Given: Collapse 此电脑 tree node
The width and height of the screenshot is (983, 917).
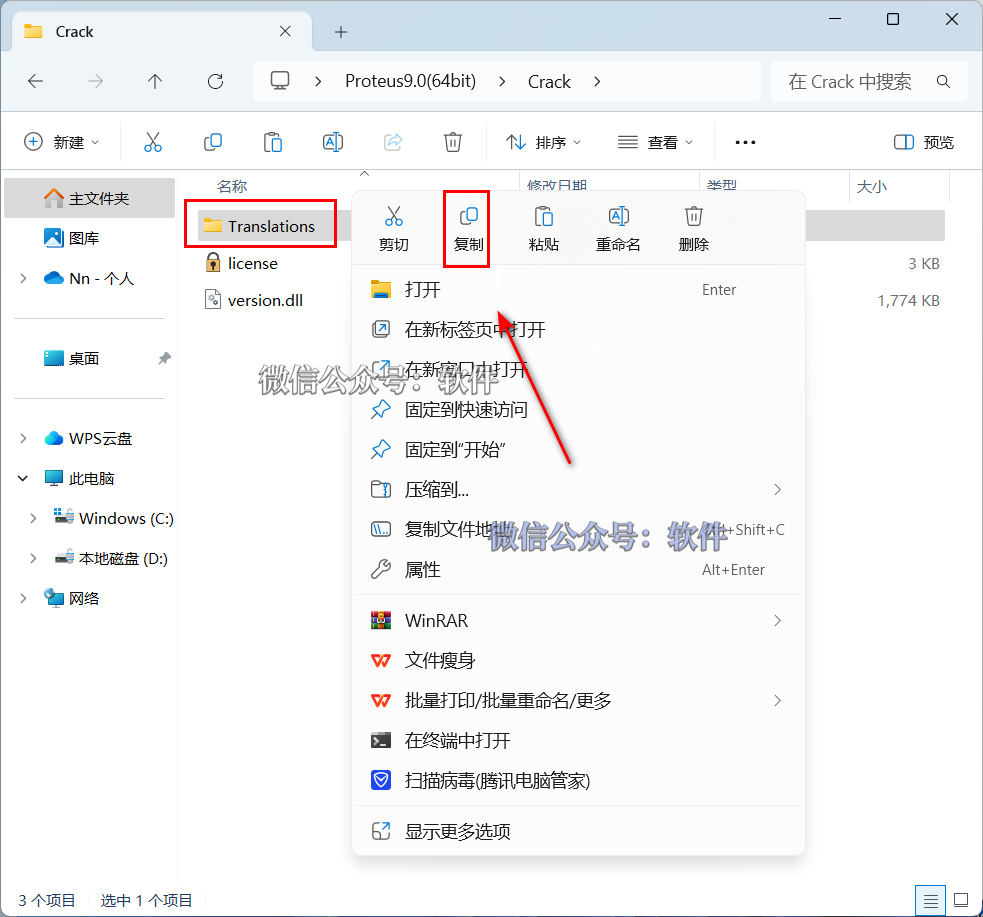Looking at the screenshot, I should [23, 478].
